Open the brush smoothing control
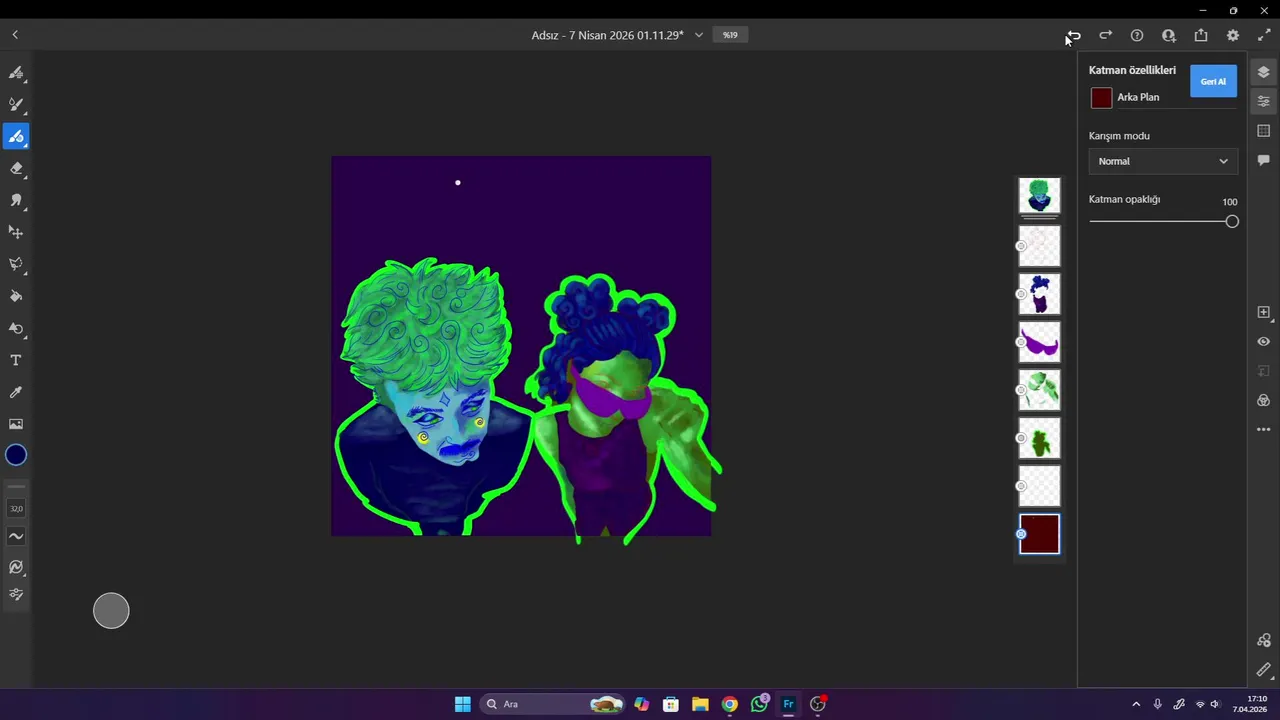This screenshot has height=720, width=1280. (x=16, y=536)
